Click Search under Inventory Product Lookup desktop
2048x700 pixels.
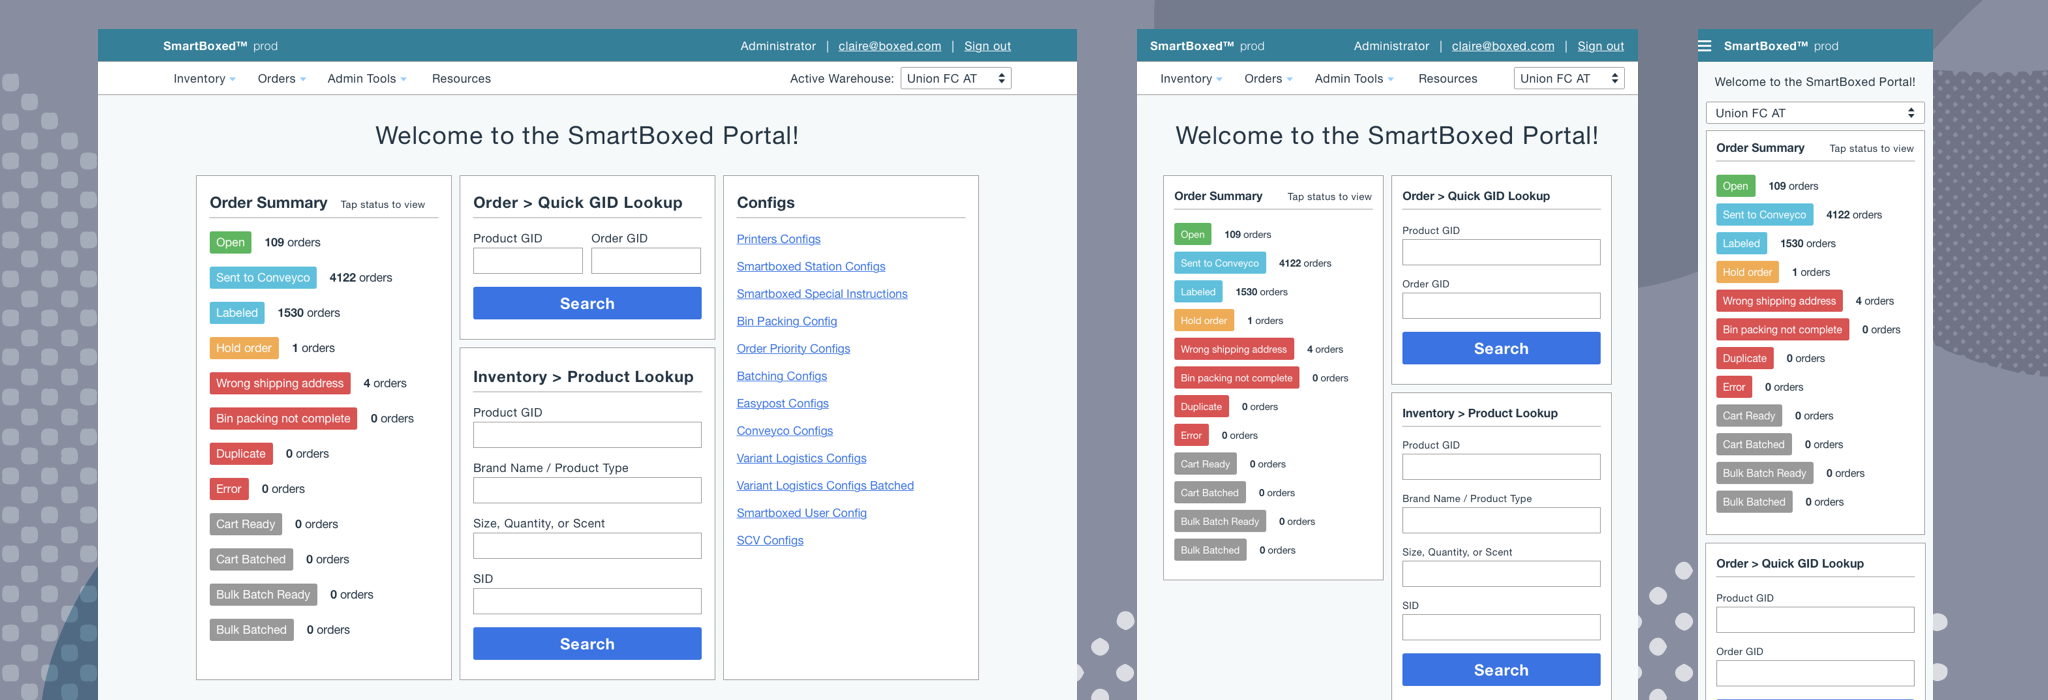coord(587,644)
